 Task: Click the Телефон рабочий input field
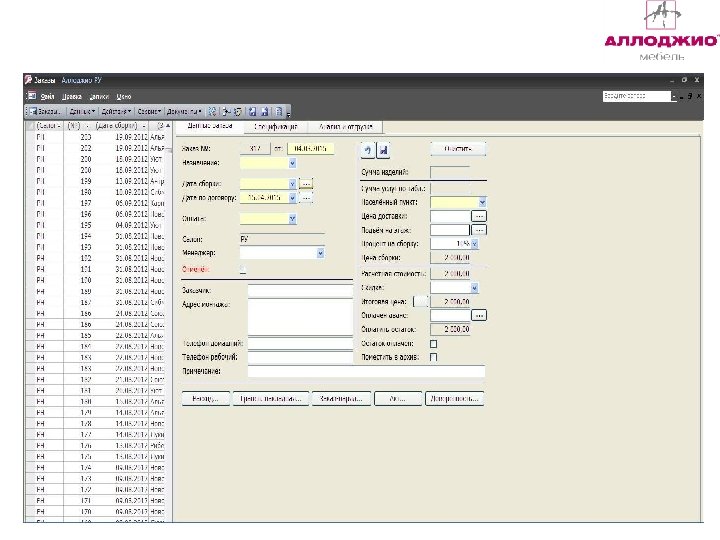tap(300, 357)
